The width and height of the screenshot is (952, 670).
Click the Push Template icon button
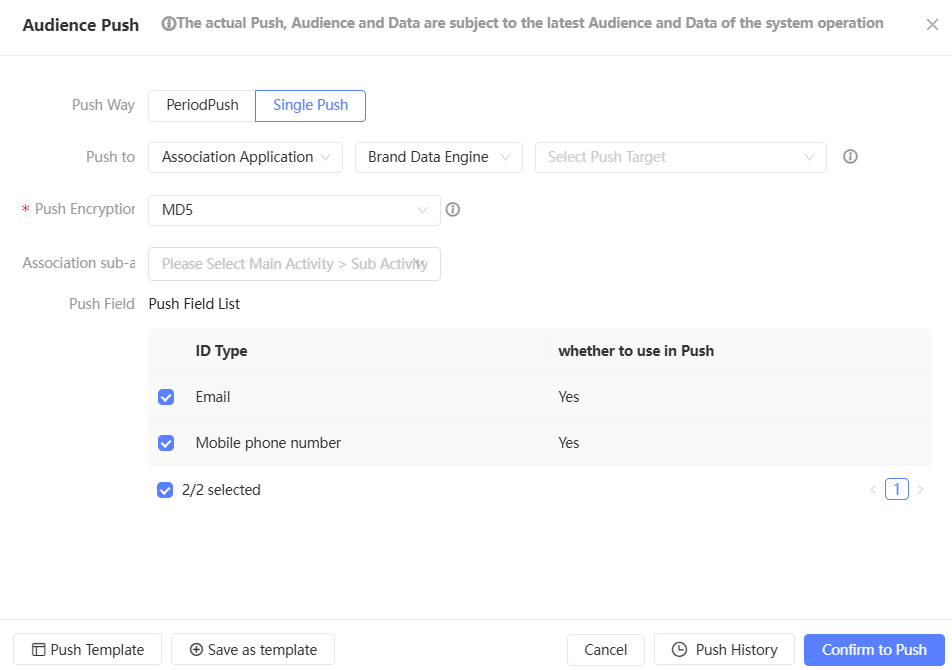click(39, 650)
